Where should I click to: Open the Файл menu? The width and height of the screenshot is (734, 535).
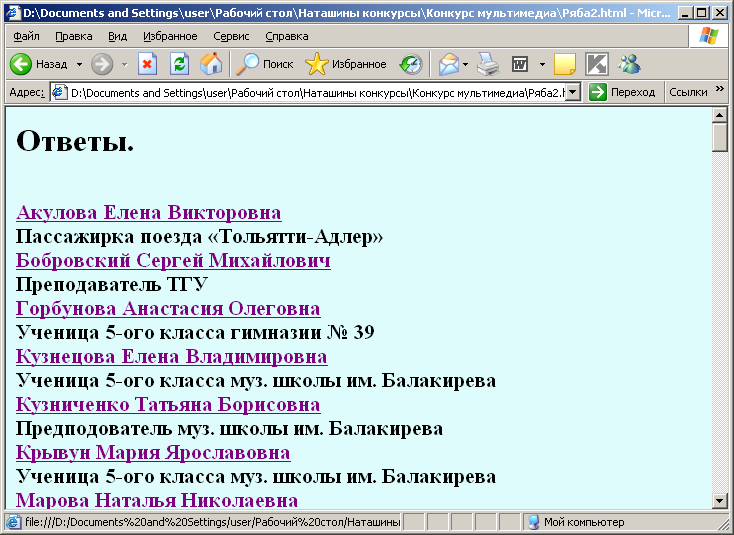(x=26, y=36)
